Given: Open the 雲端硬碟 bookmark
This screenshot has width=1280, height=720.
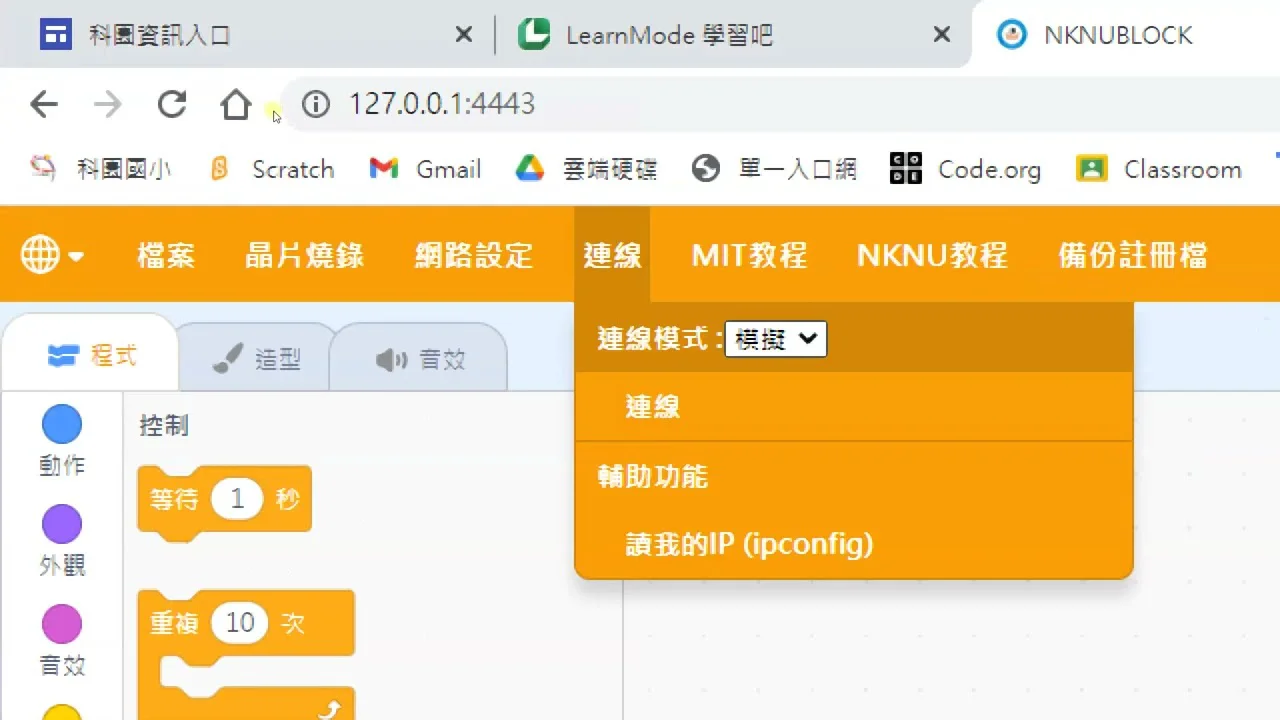Looking at the screenshot, I should click(586, 169).
